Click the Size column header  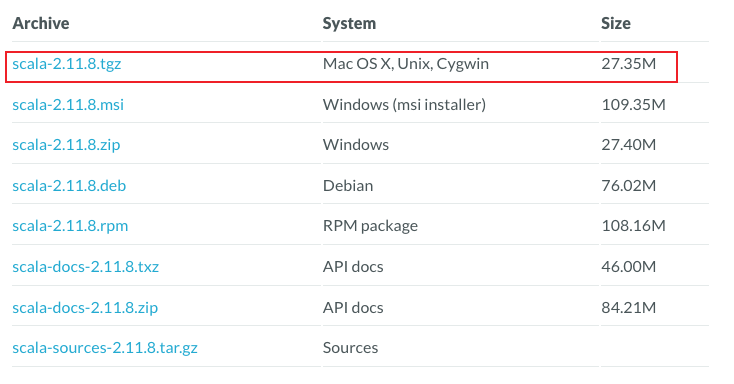[616, 23]
